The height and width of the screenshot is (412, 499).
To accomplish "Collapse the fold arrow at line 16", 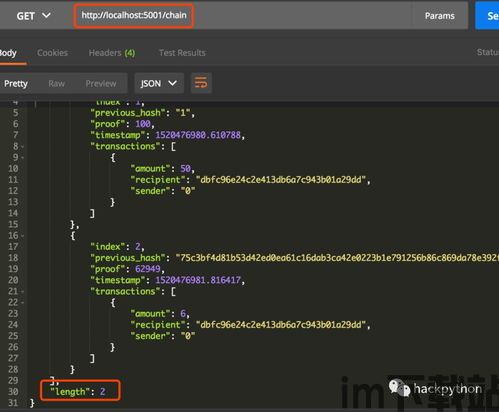I will point(23,236).
